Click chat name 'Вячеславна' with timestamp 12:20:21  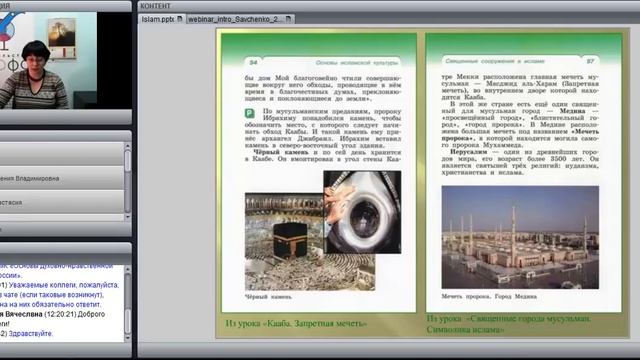point(24,314)
